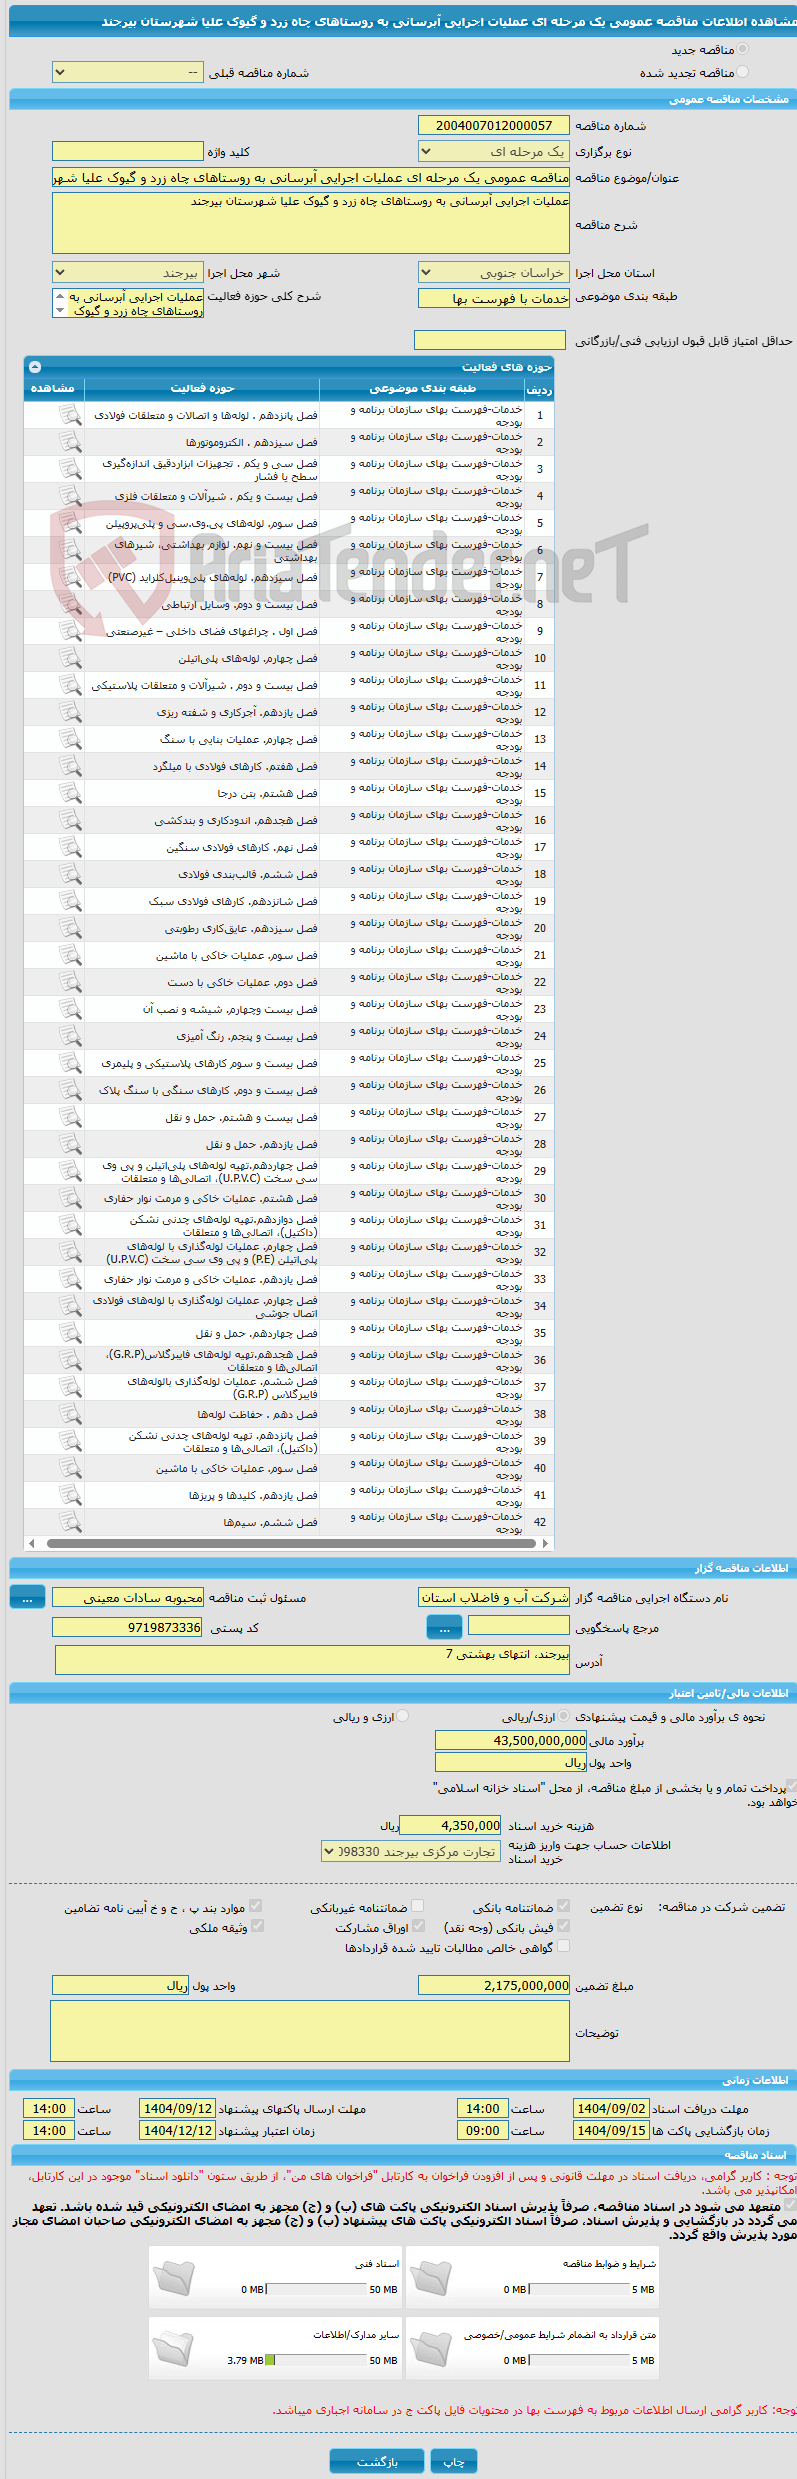The width and height of the screenshot is (797, 2479).
Task: Open view icon for row 4 شیرآلات فلزی
Action: click(69, 496)
